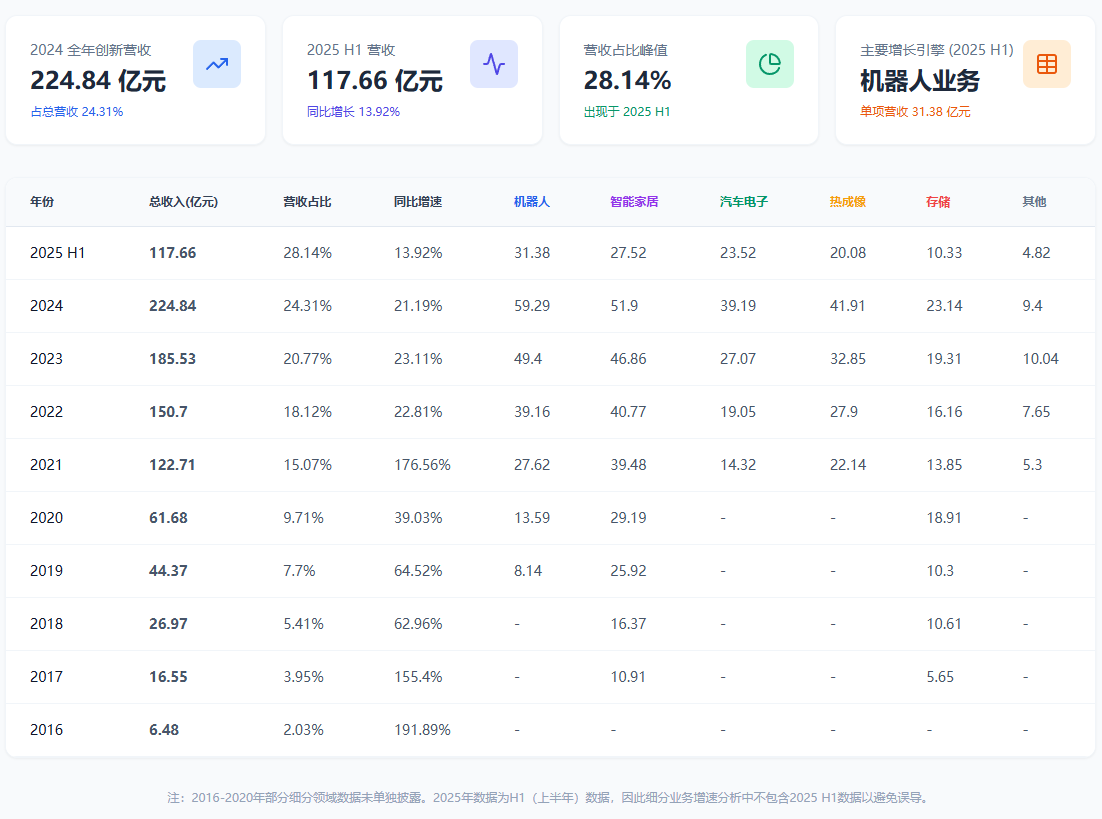Select the 2016 row year cell
This screenshot has width=1102, height=819.
click(x=46, y=730)
